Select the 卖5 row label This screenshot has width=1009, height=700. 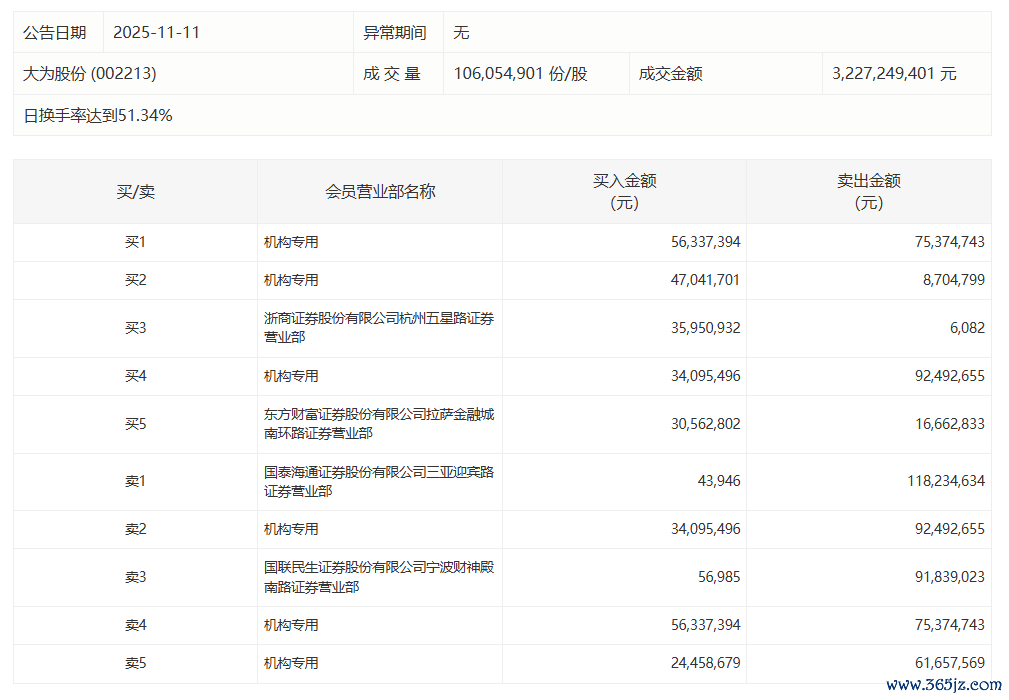(x=136, y=663)
